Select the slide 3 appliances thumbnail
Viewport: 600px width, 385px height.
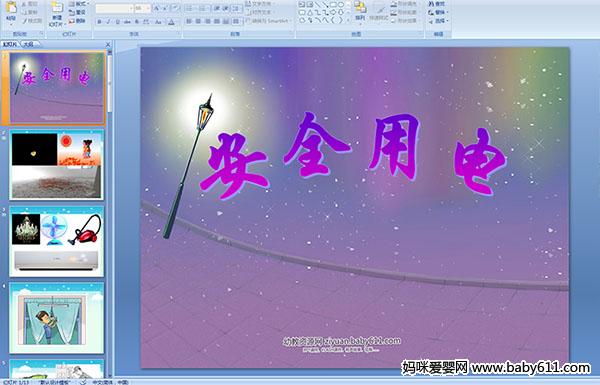click(x=57, y=241)
